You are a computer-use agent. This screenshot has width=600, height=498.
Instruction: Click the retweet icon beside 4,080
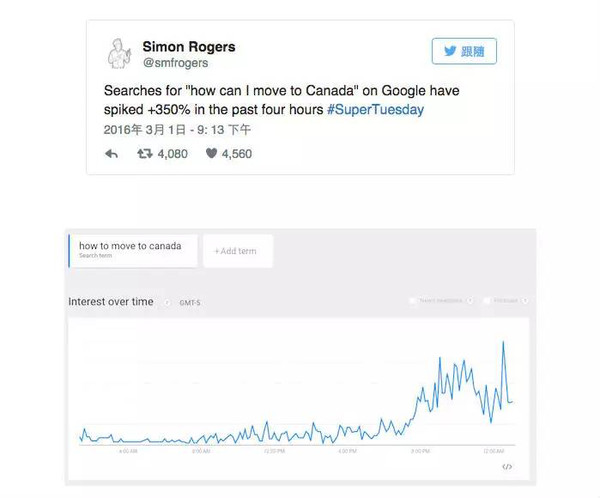click(x=145, y=154)
